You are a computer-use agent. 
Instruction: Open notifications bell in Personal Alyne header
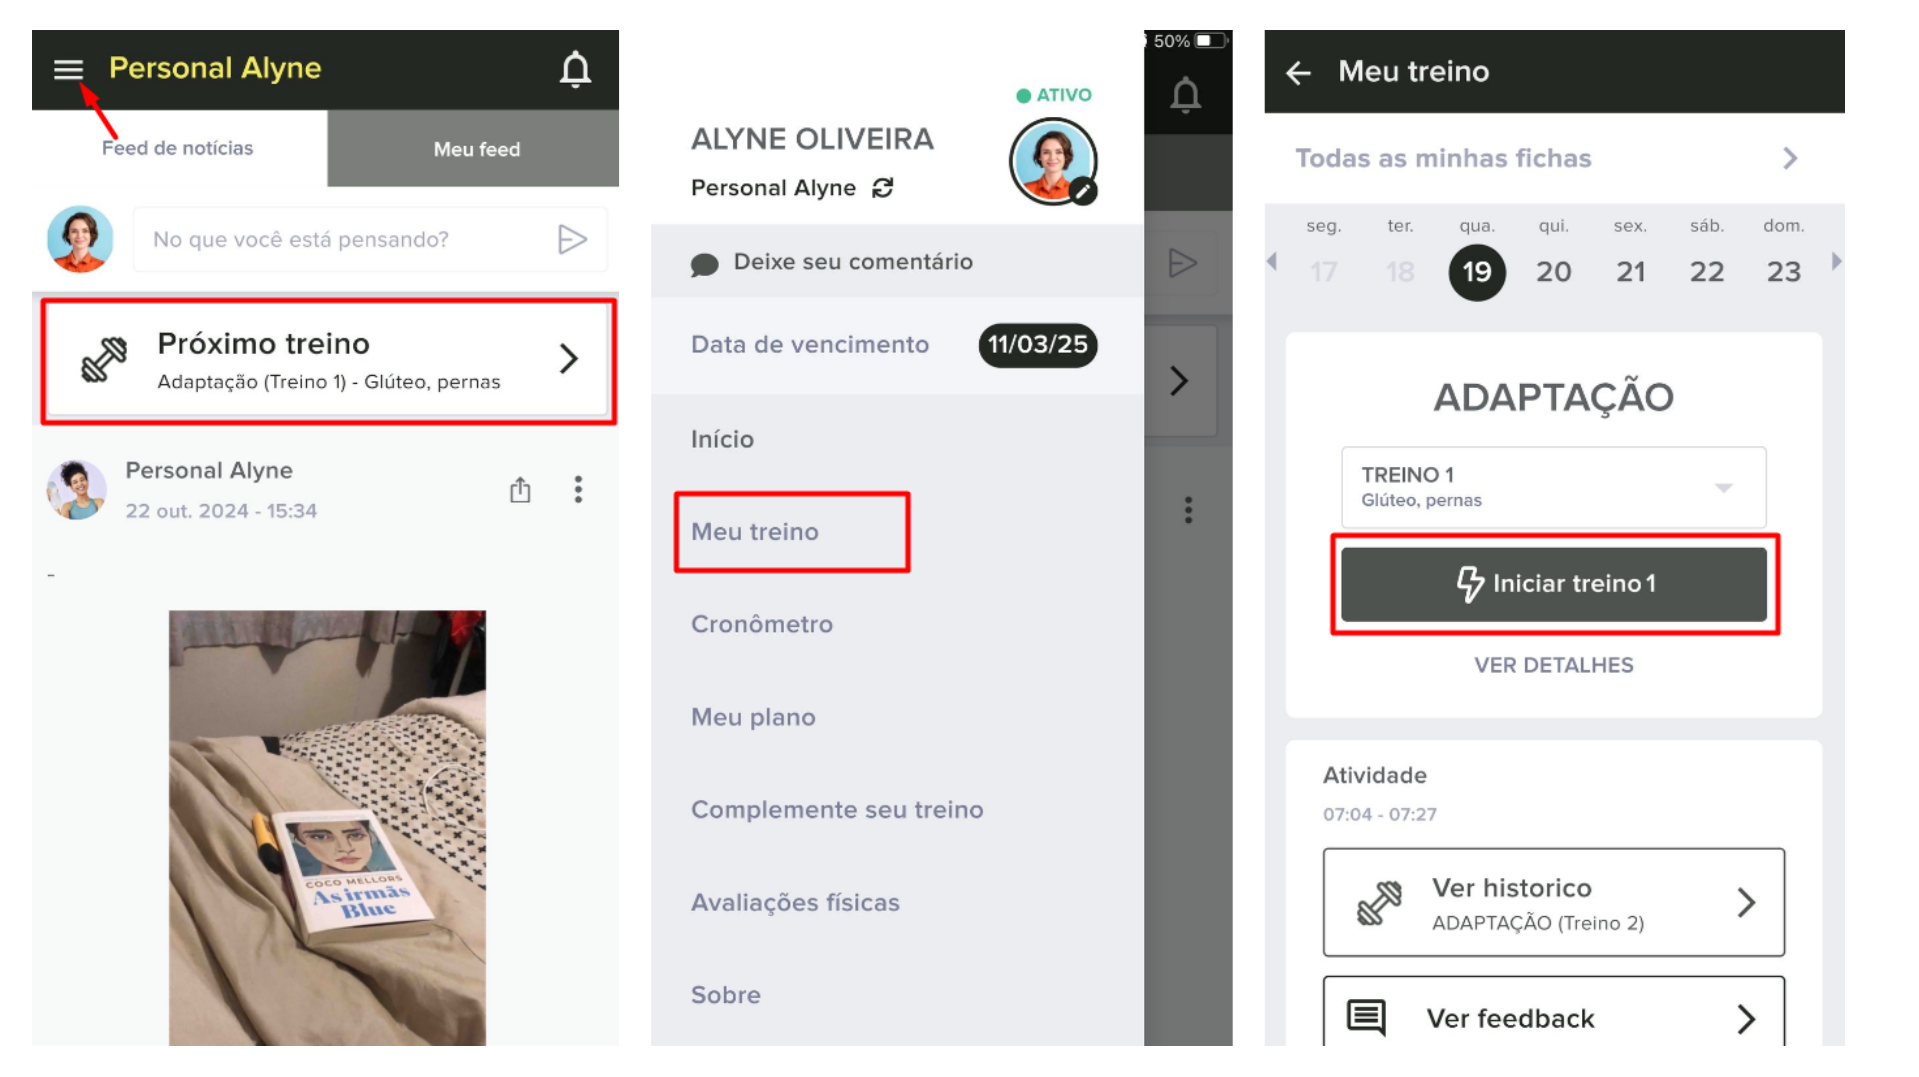tap(575, 69)
